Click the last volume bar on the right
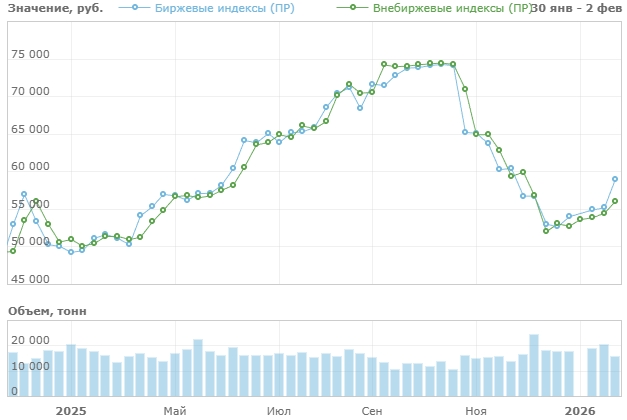 [615, 376]
